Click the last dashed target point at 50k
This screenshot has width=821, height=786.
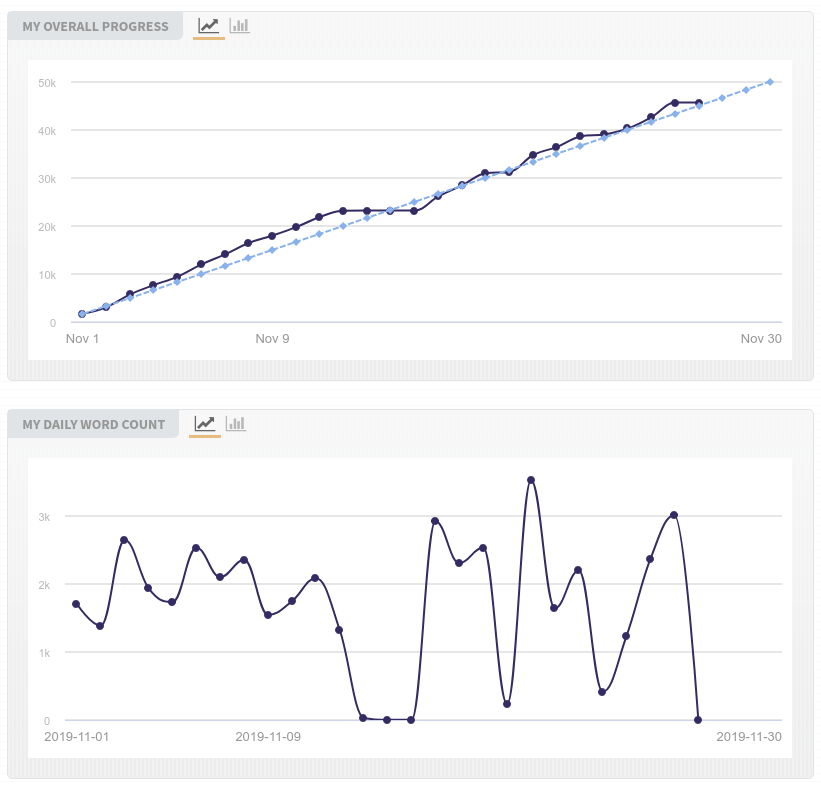point(770,82)
